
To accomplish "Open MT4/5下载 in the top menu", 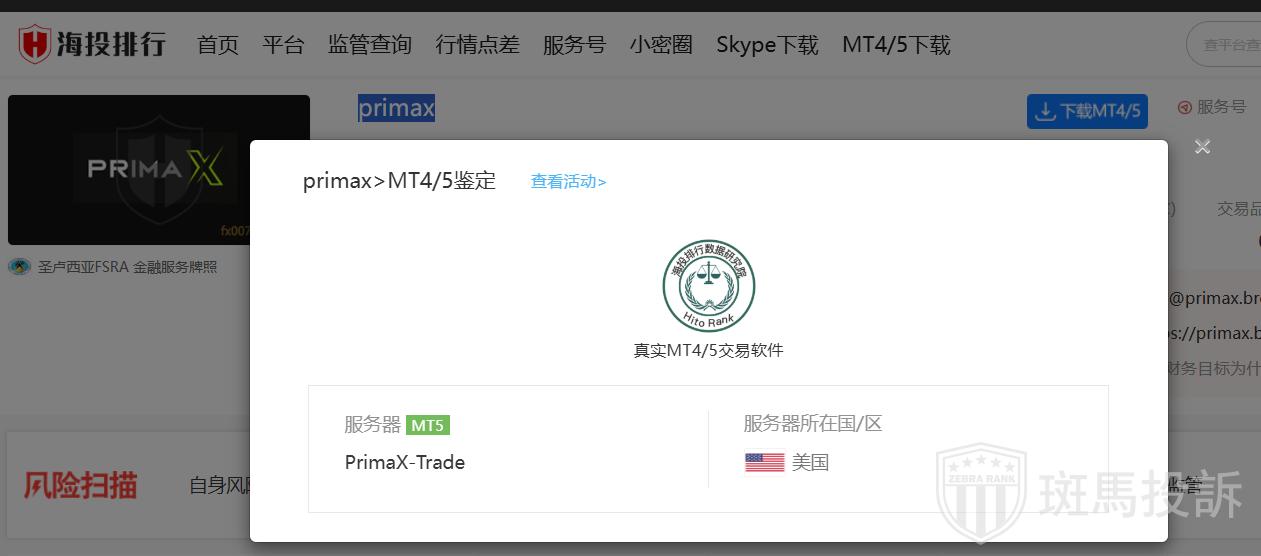I will pyautogui.click(x=896, y=45).
